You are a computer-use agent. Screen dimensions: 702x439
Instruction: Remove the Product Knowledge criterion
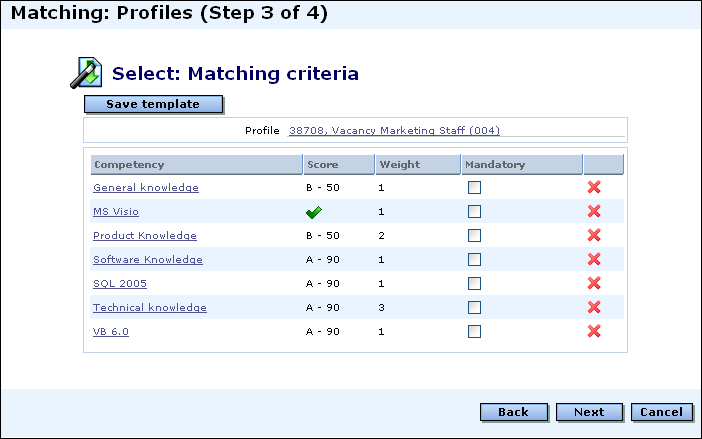(594, 235)
